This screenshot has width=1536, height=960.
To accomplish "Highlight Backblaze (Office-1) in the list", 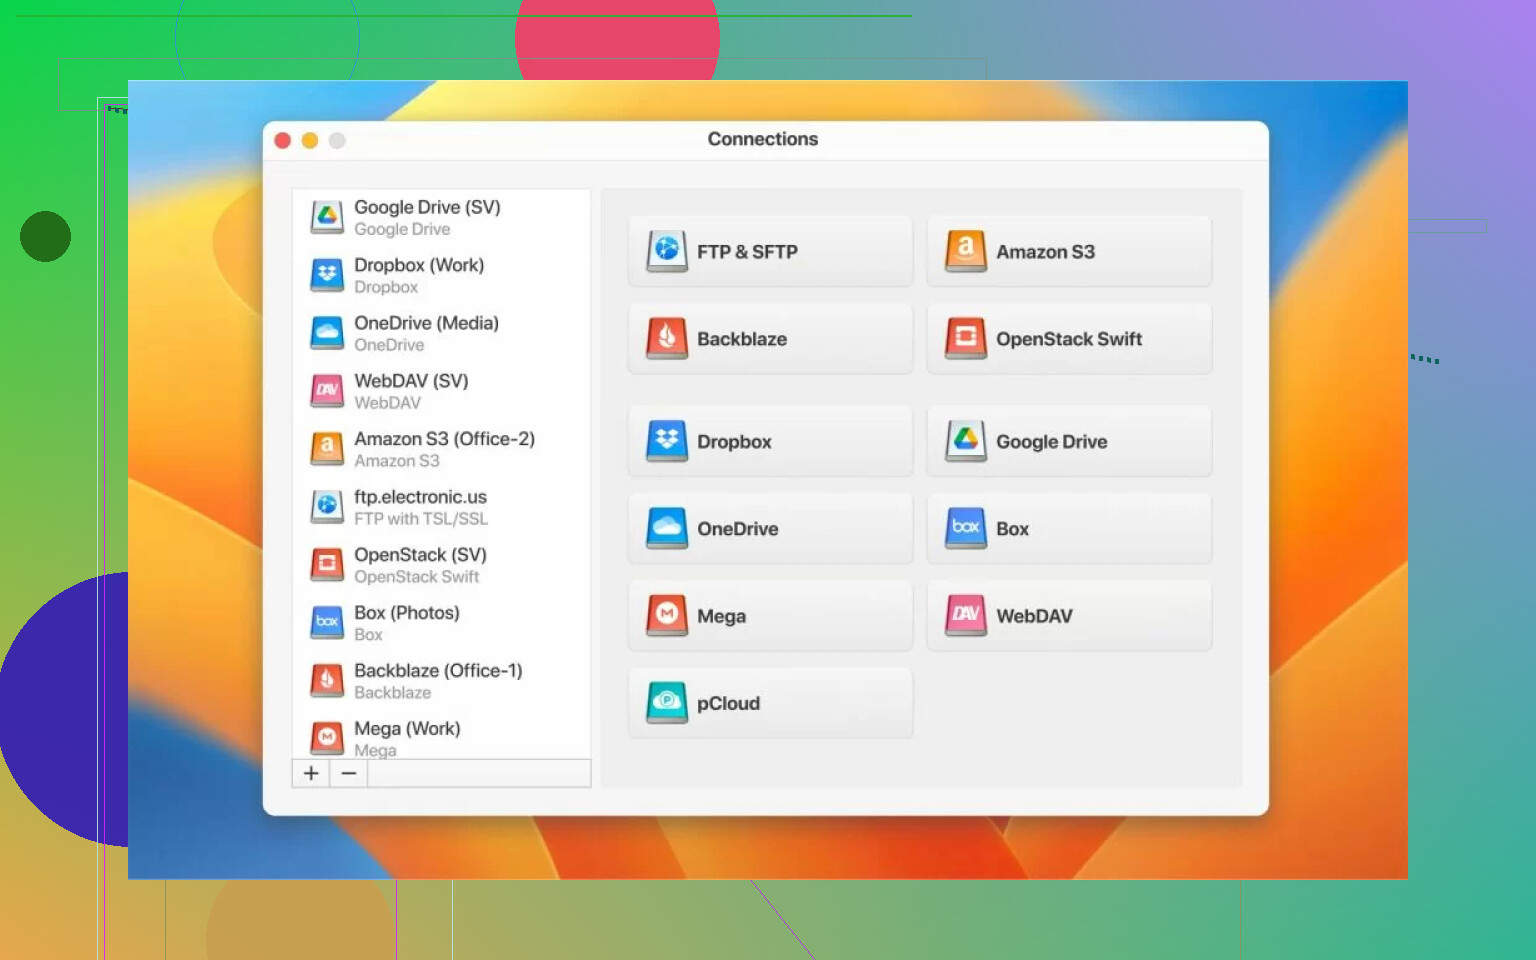I will [x=440, y=681].
